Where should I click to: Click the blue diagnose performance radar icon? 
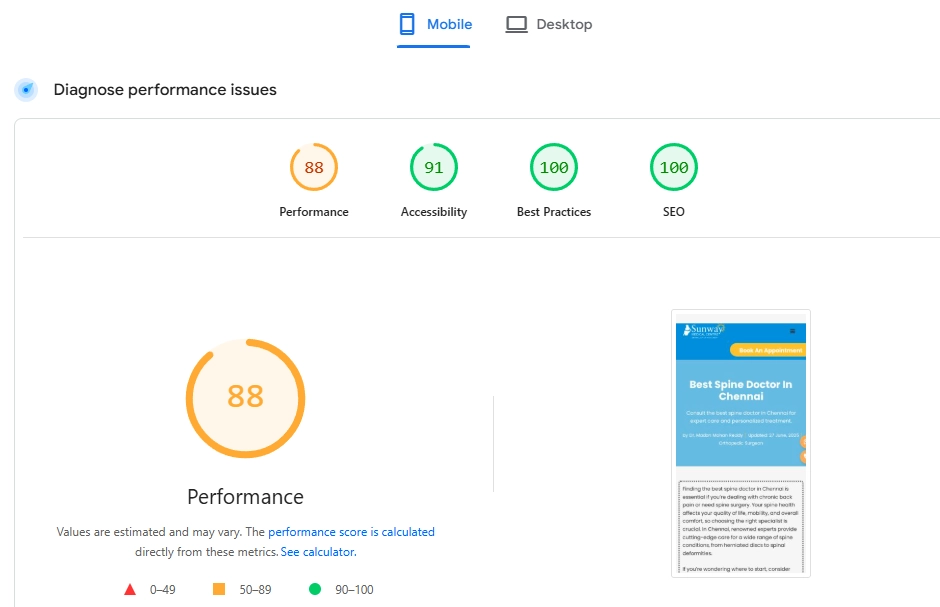click(26, 90)
